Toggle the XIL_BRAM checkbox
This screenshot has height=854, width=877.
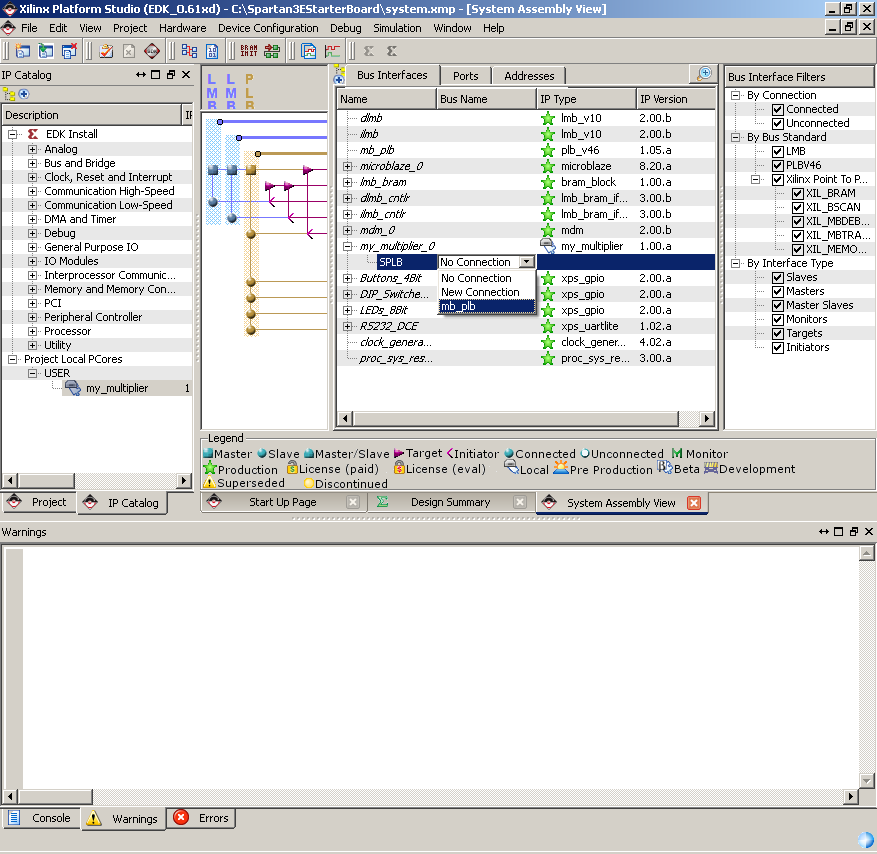798,194
